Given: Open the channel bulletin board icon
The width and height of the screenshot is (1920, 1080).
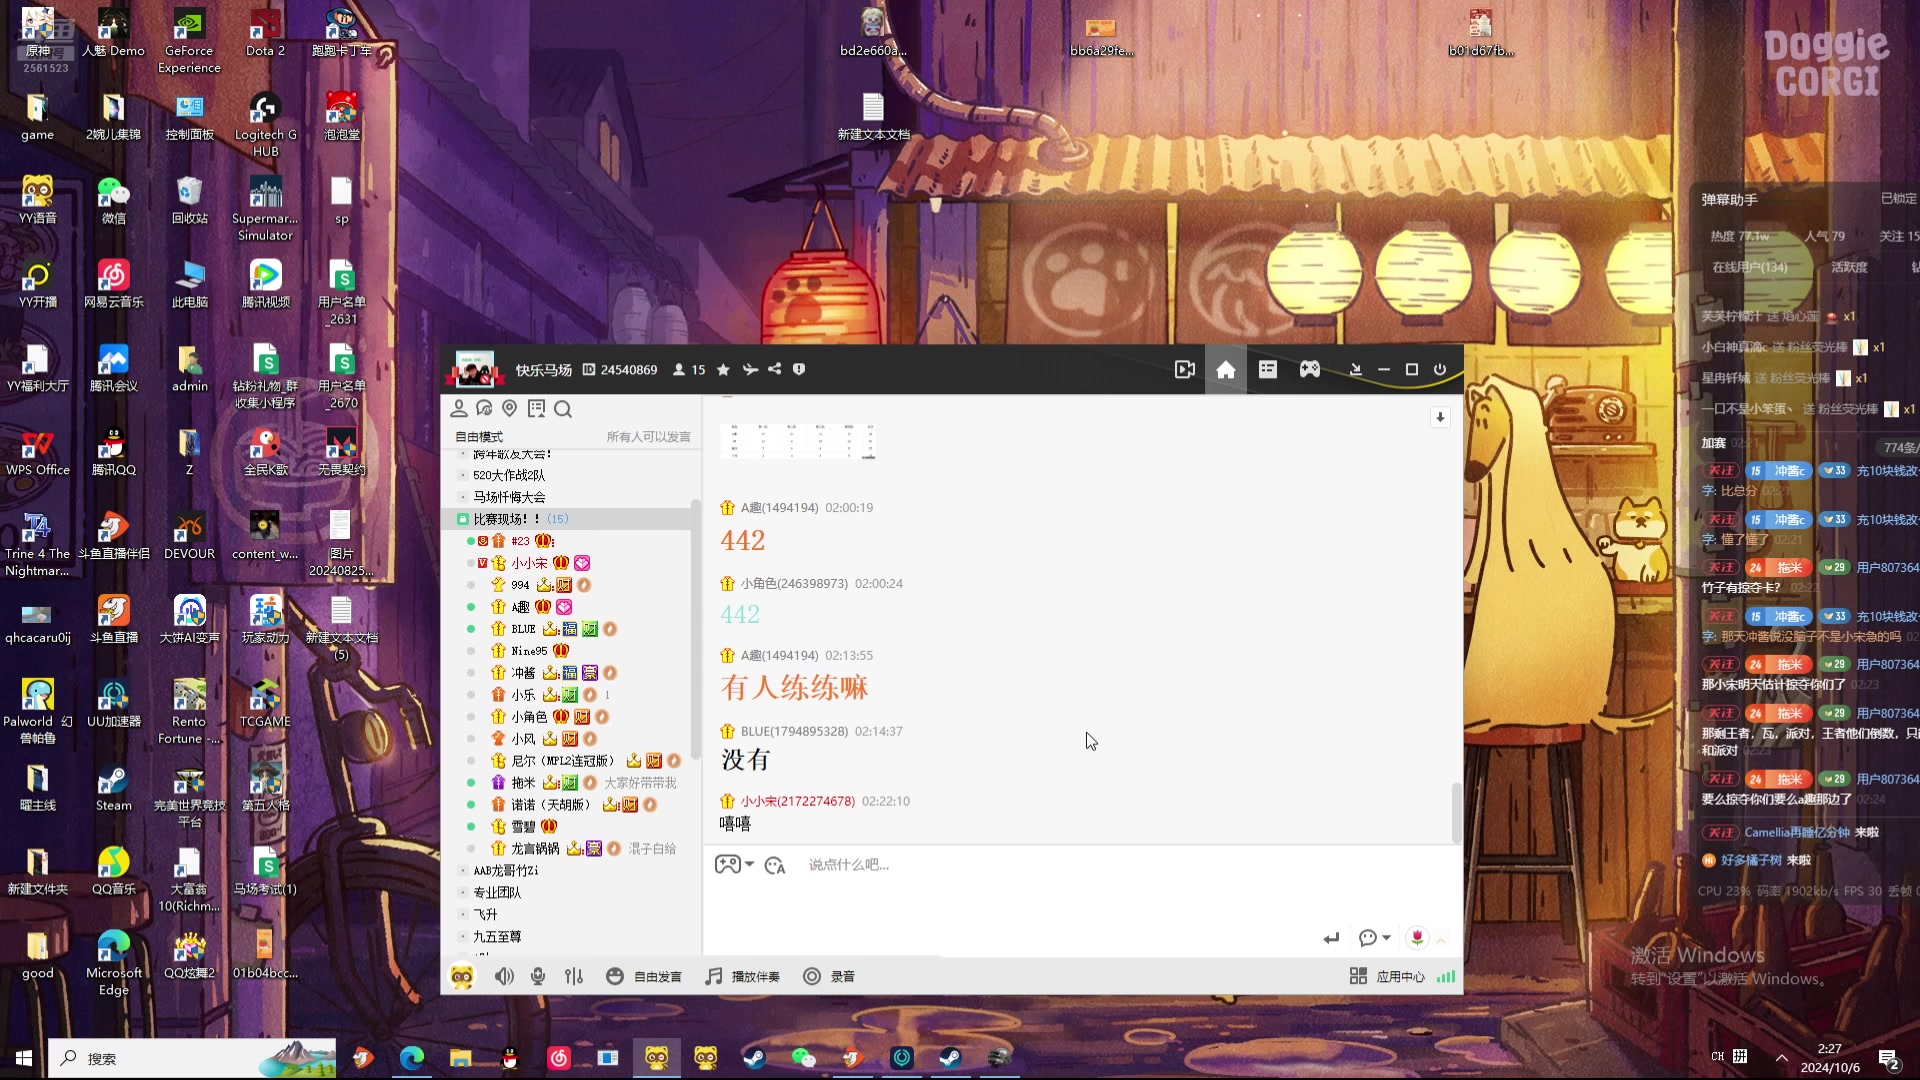Looking at the screenshot, I should tap(537, 409).
